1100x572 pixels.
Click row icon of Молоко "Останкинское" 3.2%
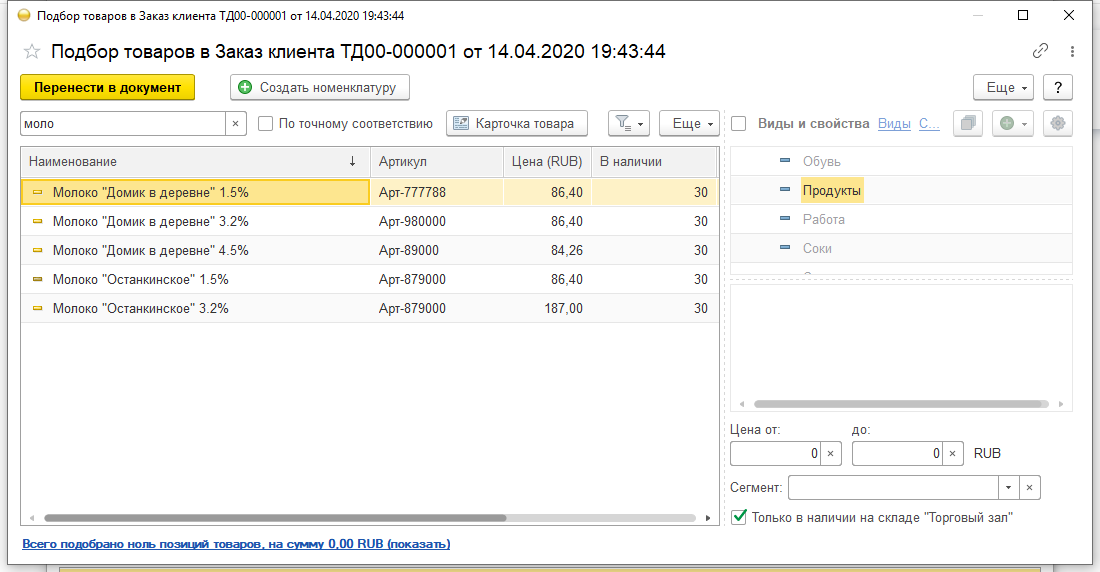38,308
